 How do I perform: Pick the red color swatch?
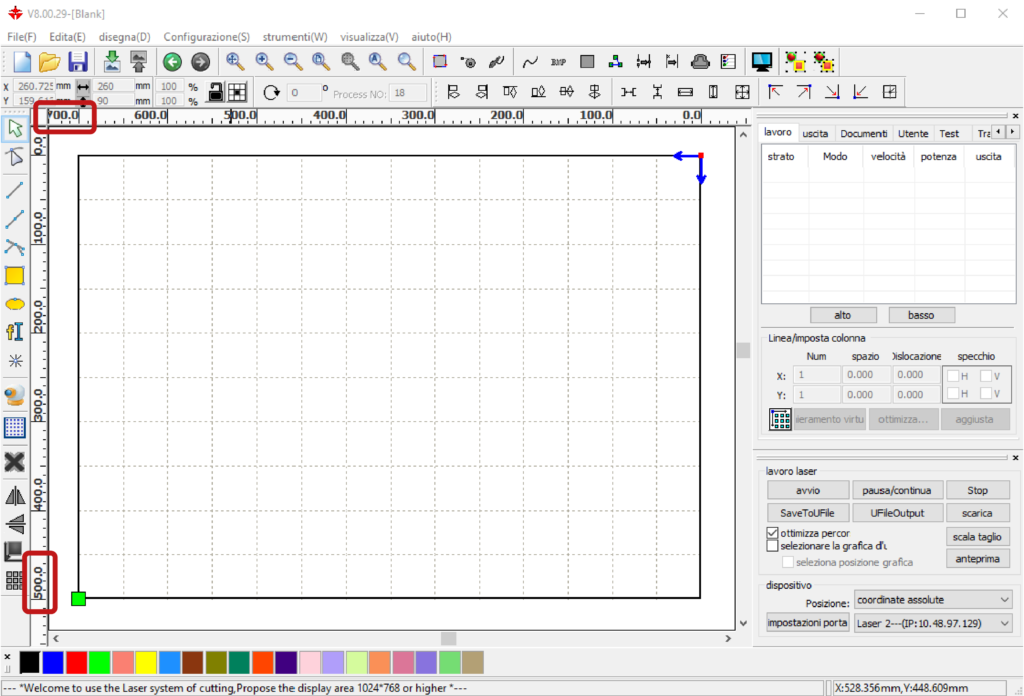point(76,662)
